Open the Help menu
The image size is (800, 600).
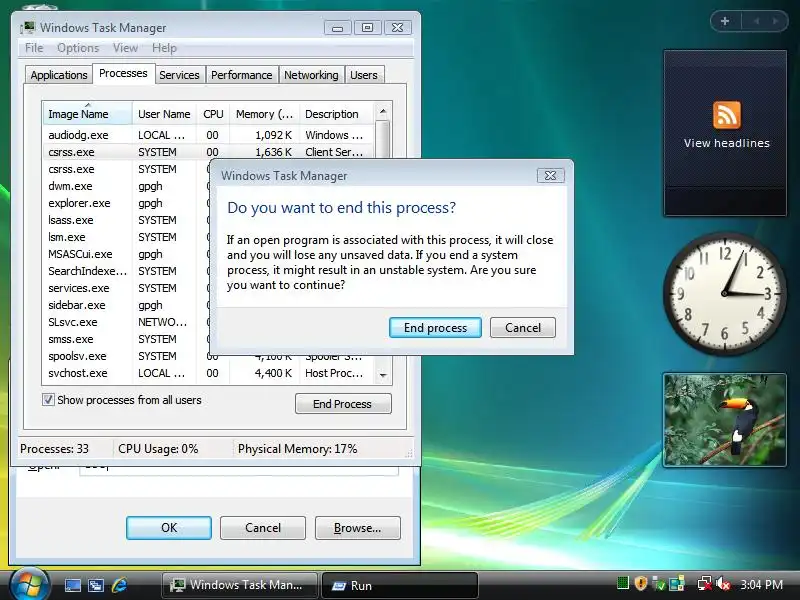coord(164,48)
